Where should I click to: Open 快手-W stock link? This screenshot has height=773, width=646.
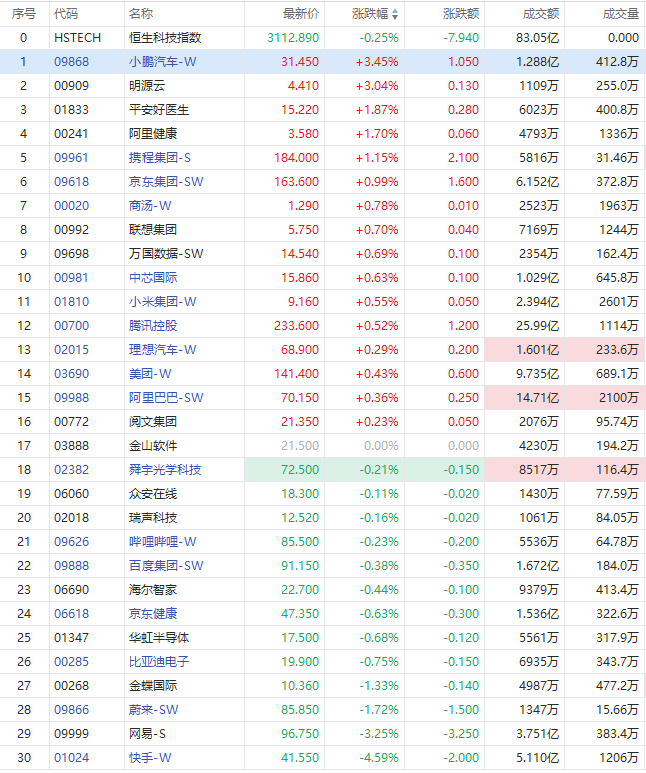click(x=150, y=758)
